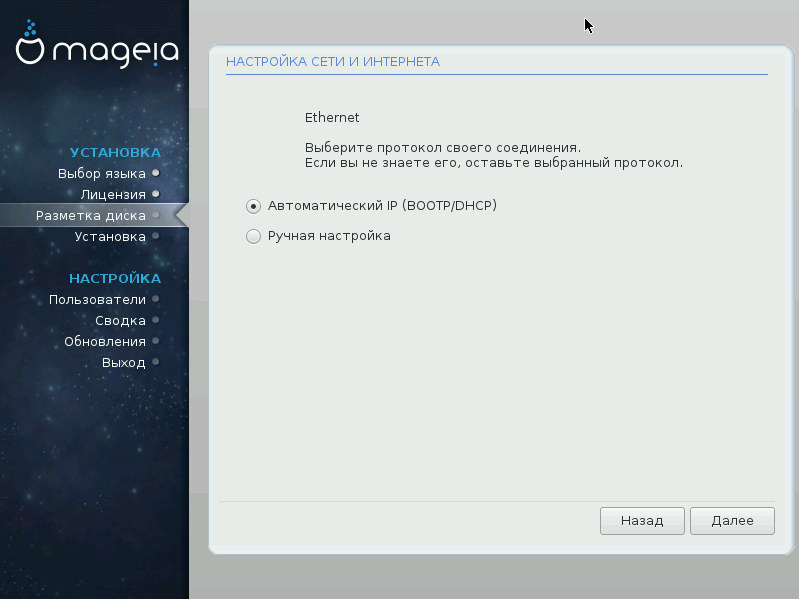
Task: Click the bullet beside Обновления
Action: pyautogui.click(x=156, y=341)
